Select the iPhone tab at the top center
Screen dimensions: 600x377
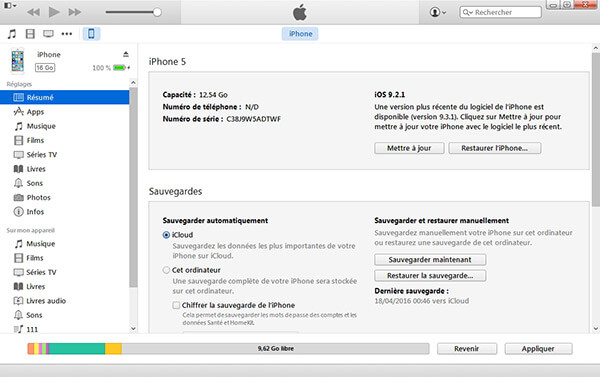300,34
